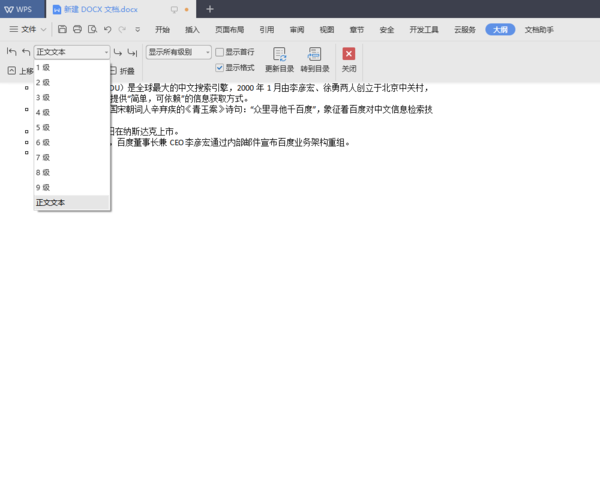Click text 众里寻他千百度
This screenshot has height=480, width=600.
283,110
